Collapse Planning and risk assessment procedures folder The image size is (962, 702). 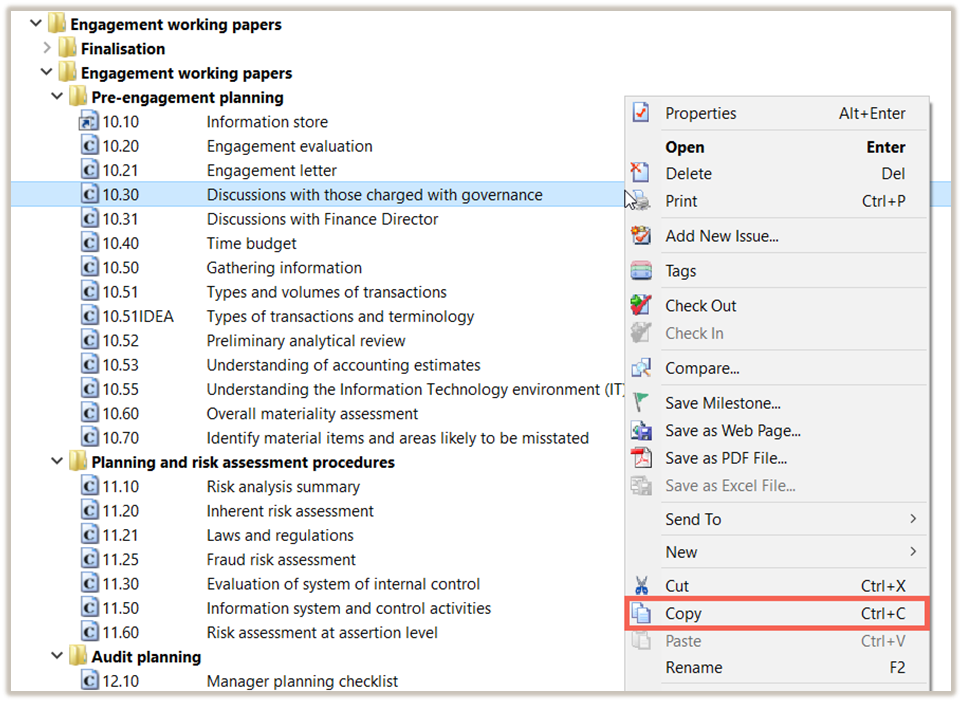click(x=57, y=462)
